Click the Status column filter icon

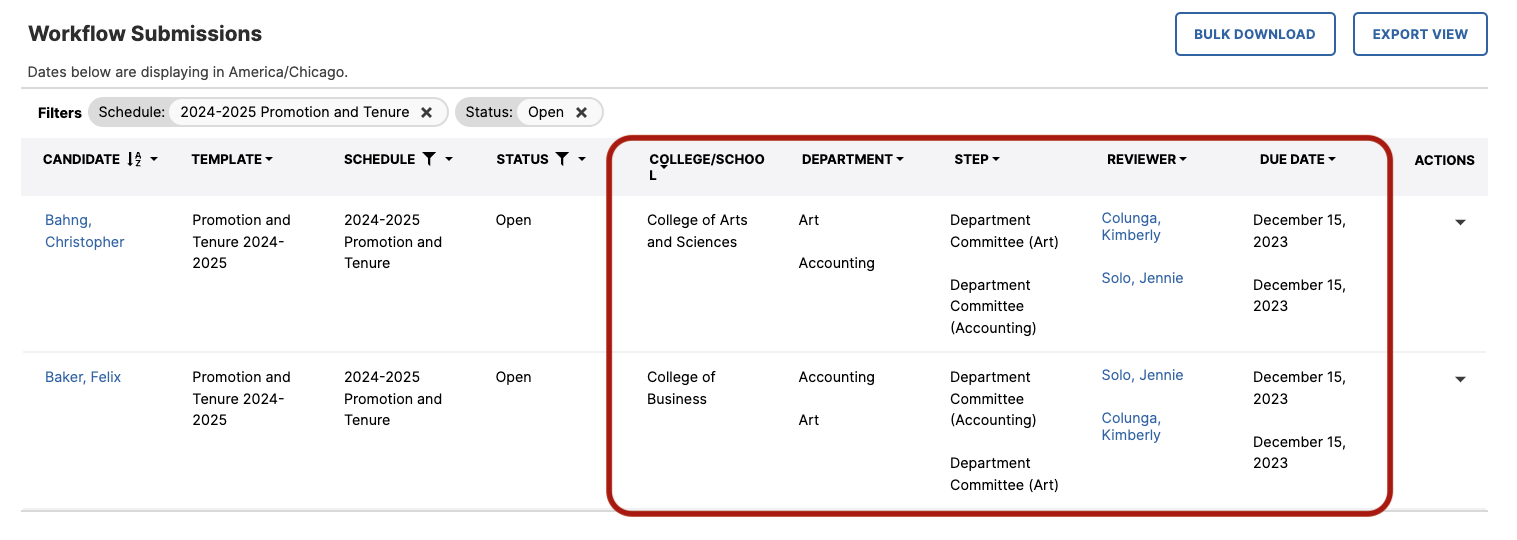coord(562,159)
